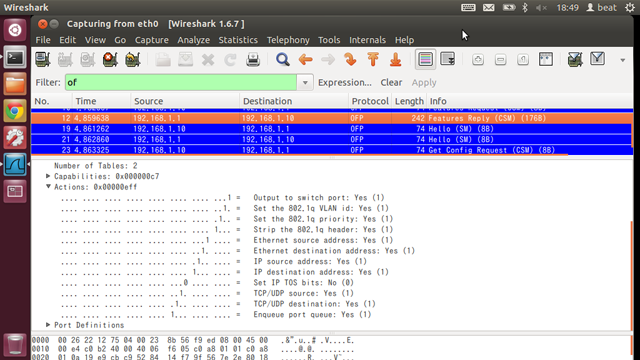
Task: Open the display filters edit icon
Action: tap(598, 59)
